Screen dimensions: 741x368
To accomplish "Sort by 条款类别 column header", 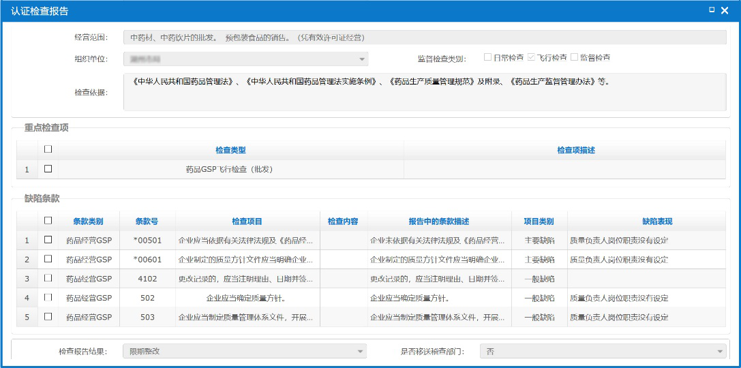I will 88,221.
